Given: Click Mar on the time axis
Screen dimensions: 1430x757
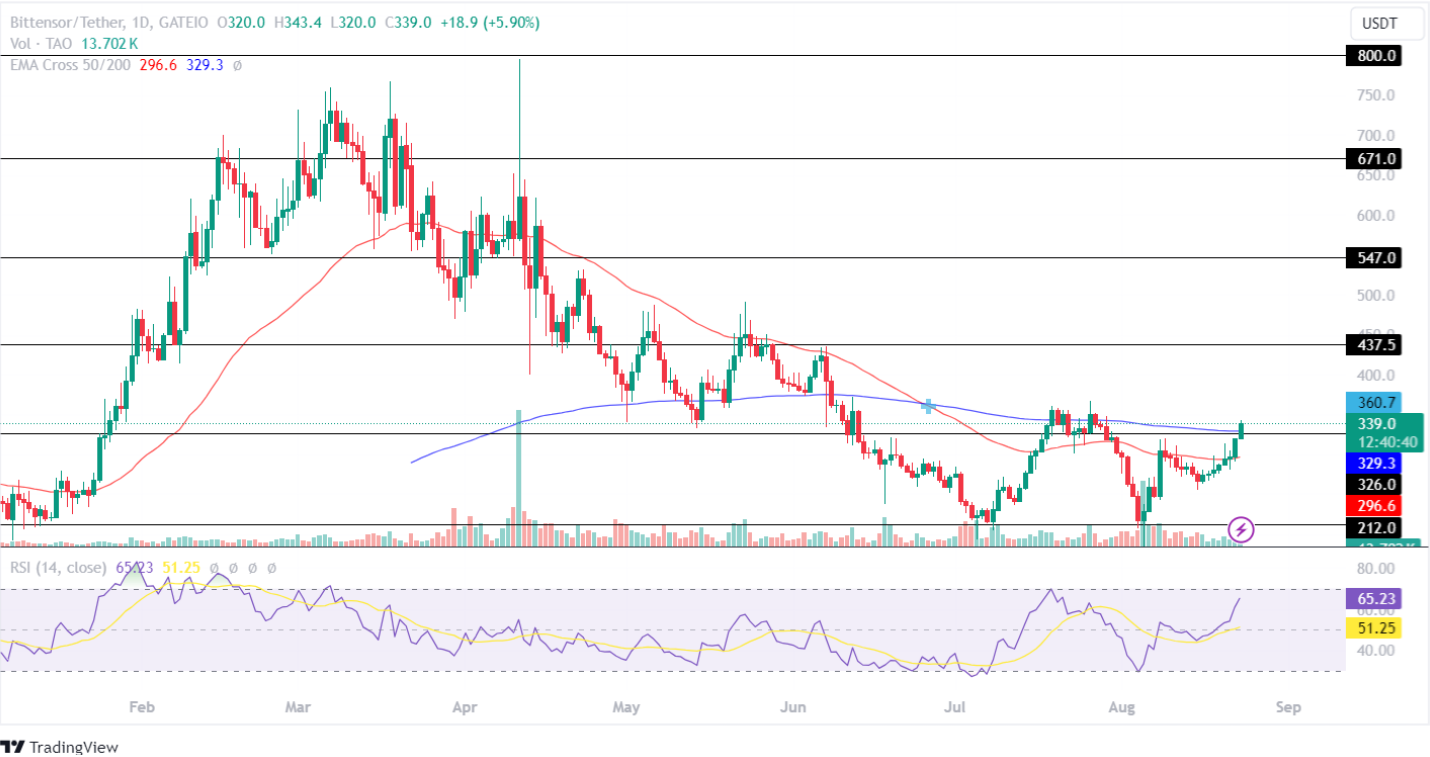Looking at the screenshot, I should (298, 708).
